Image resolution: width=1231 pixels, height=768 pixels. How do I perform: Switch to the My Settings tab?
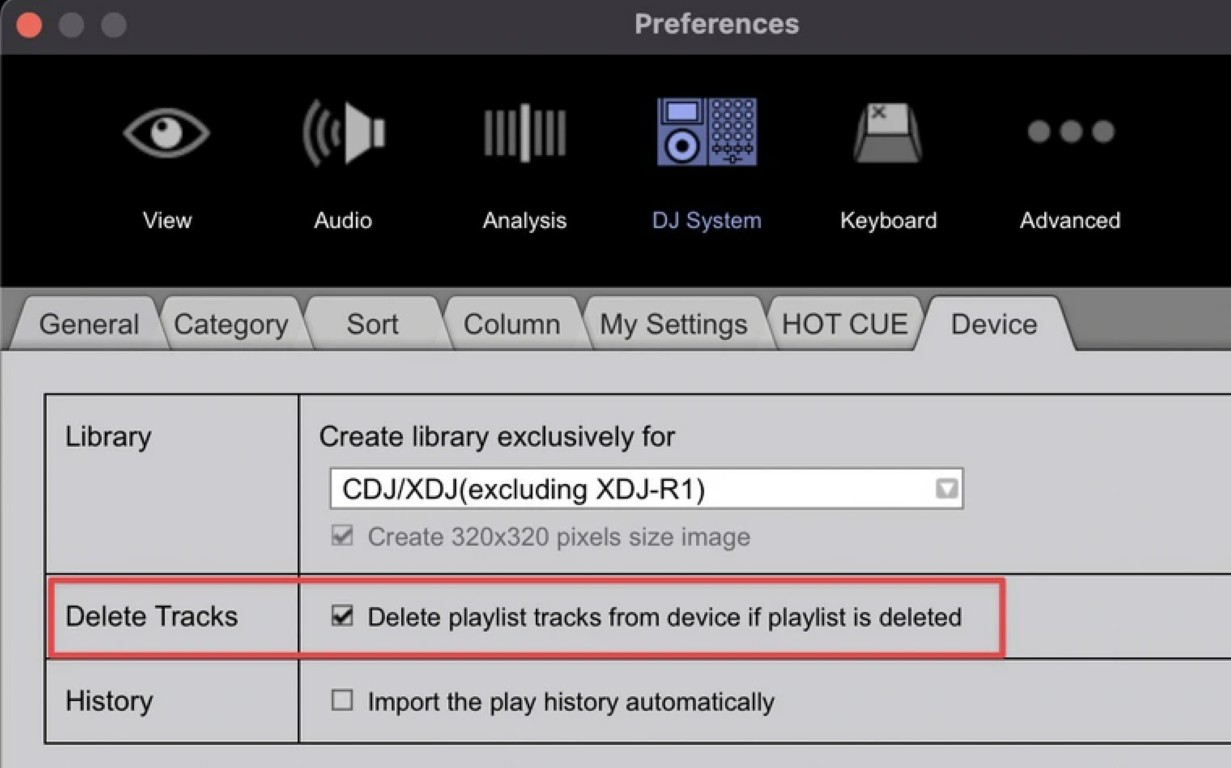[x=673, y=324]
